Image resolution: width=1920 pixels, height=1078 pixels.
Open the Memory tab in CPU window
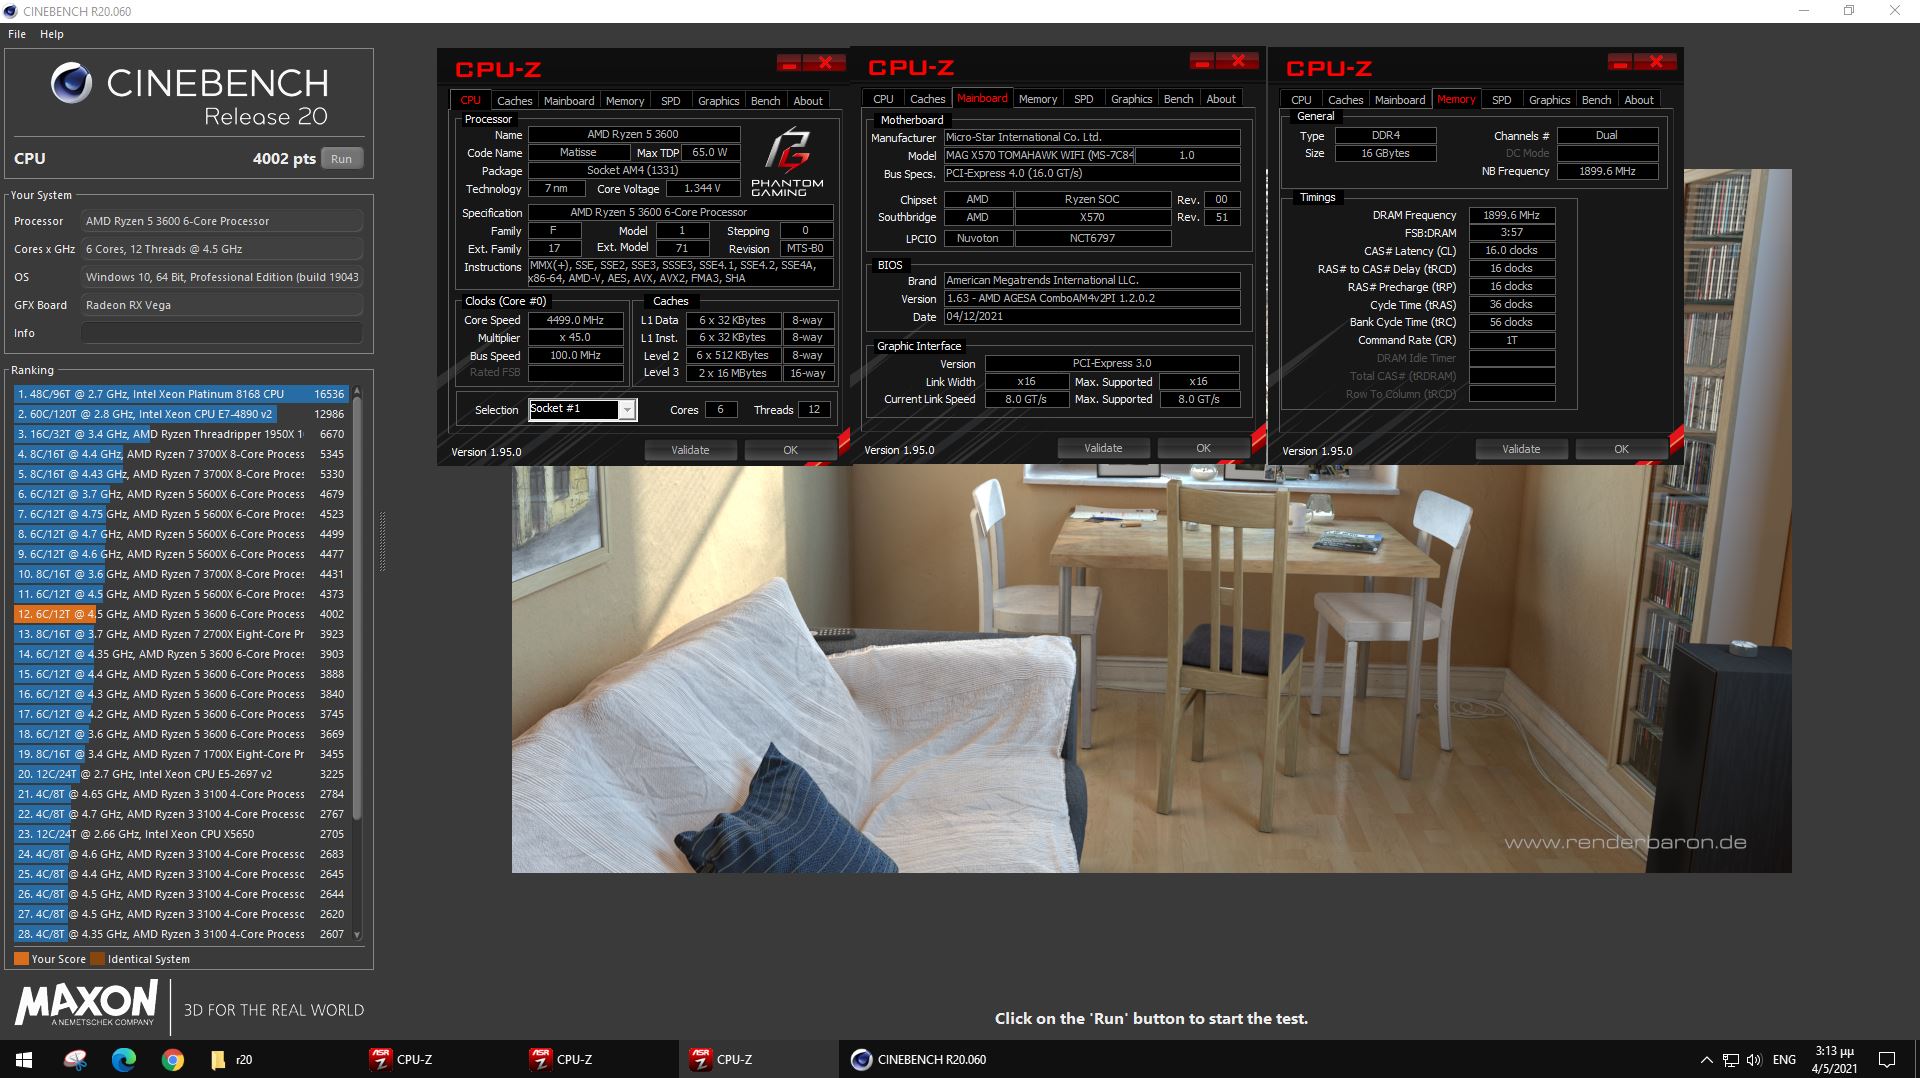(x=625, y=101)
